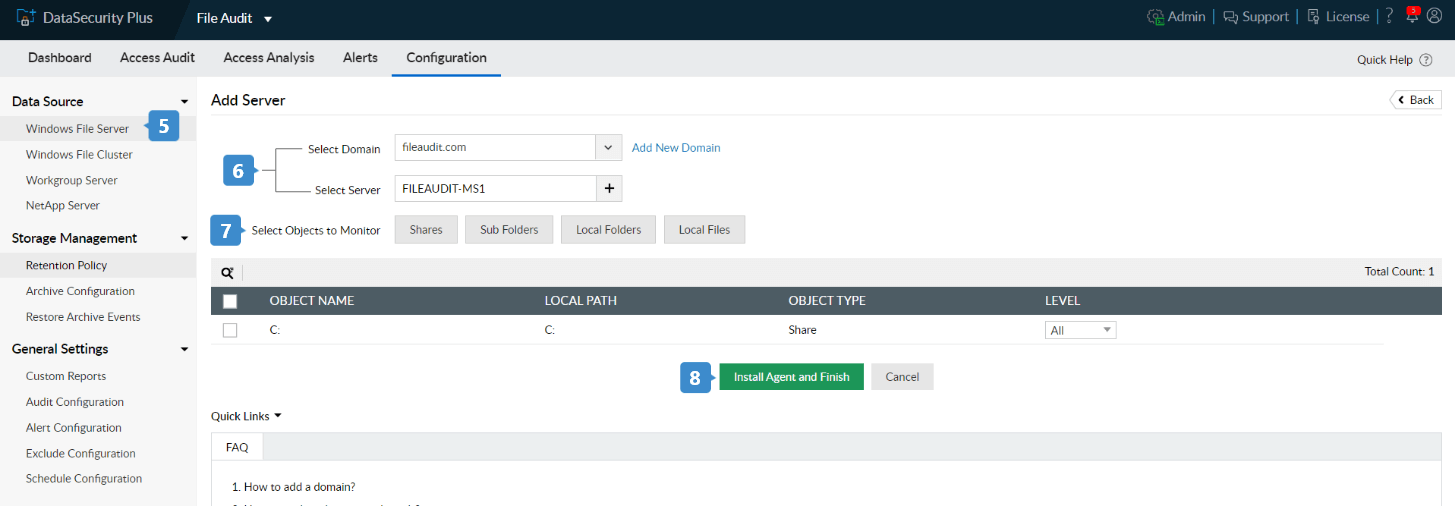This screenshot has width=1455, height=506.
Task: Open the Support chat icon
Action: click(1230, 17)
